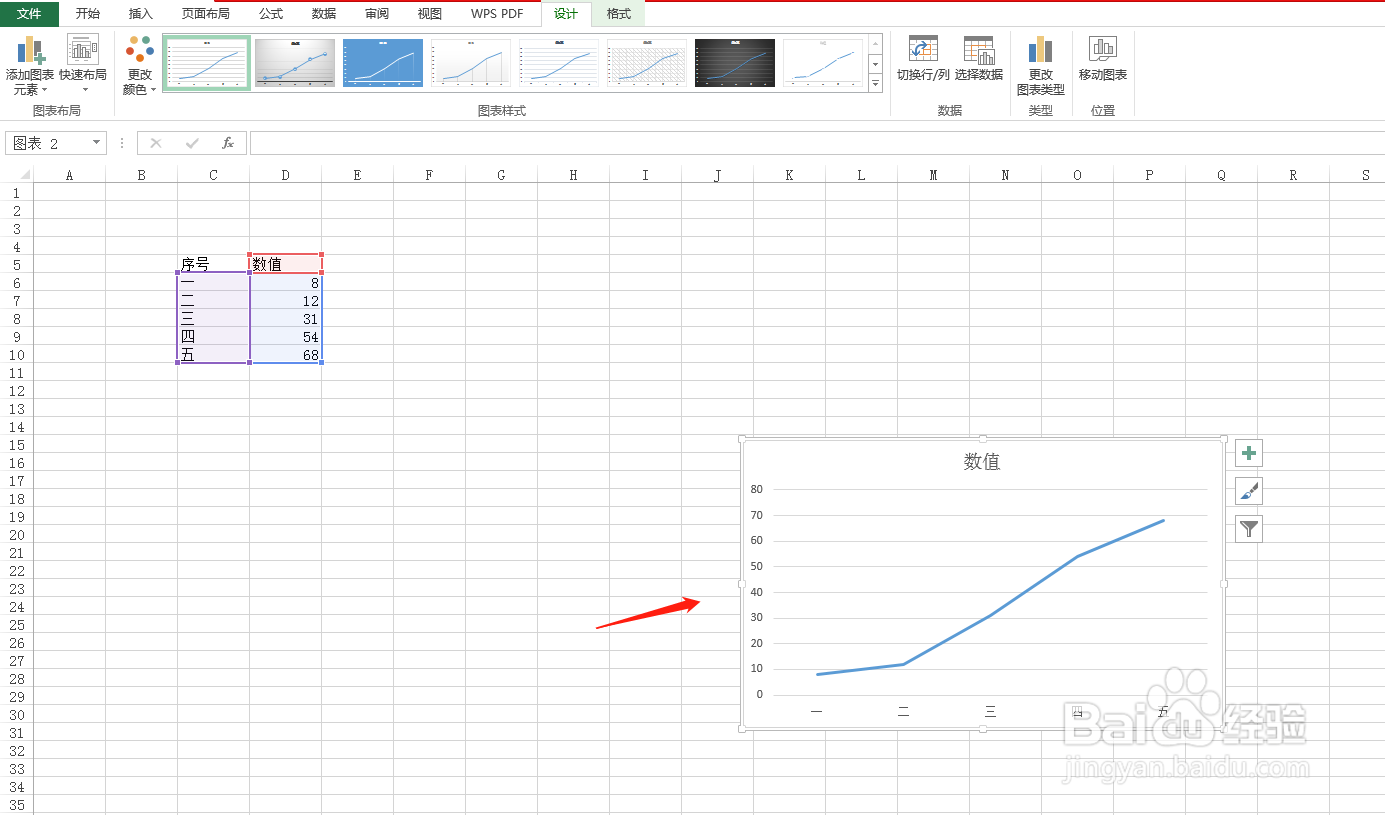Select the first chart style thumbnail
Image resolution: width=1385 pixels, height=815 pixels.
tap(207, 63)
